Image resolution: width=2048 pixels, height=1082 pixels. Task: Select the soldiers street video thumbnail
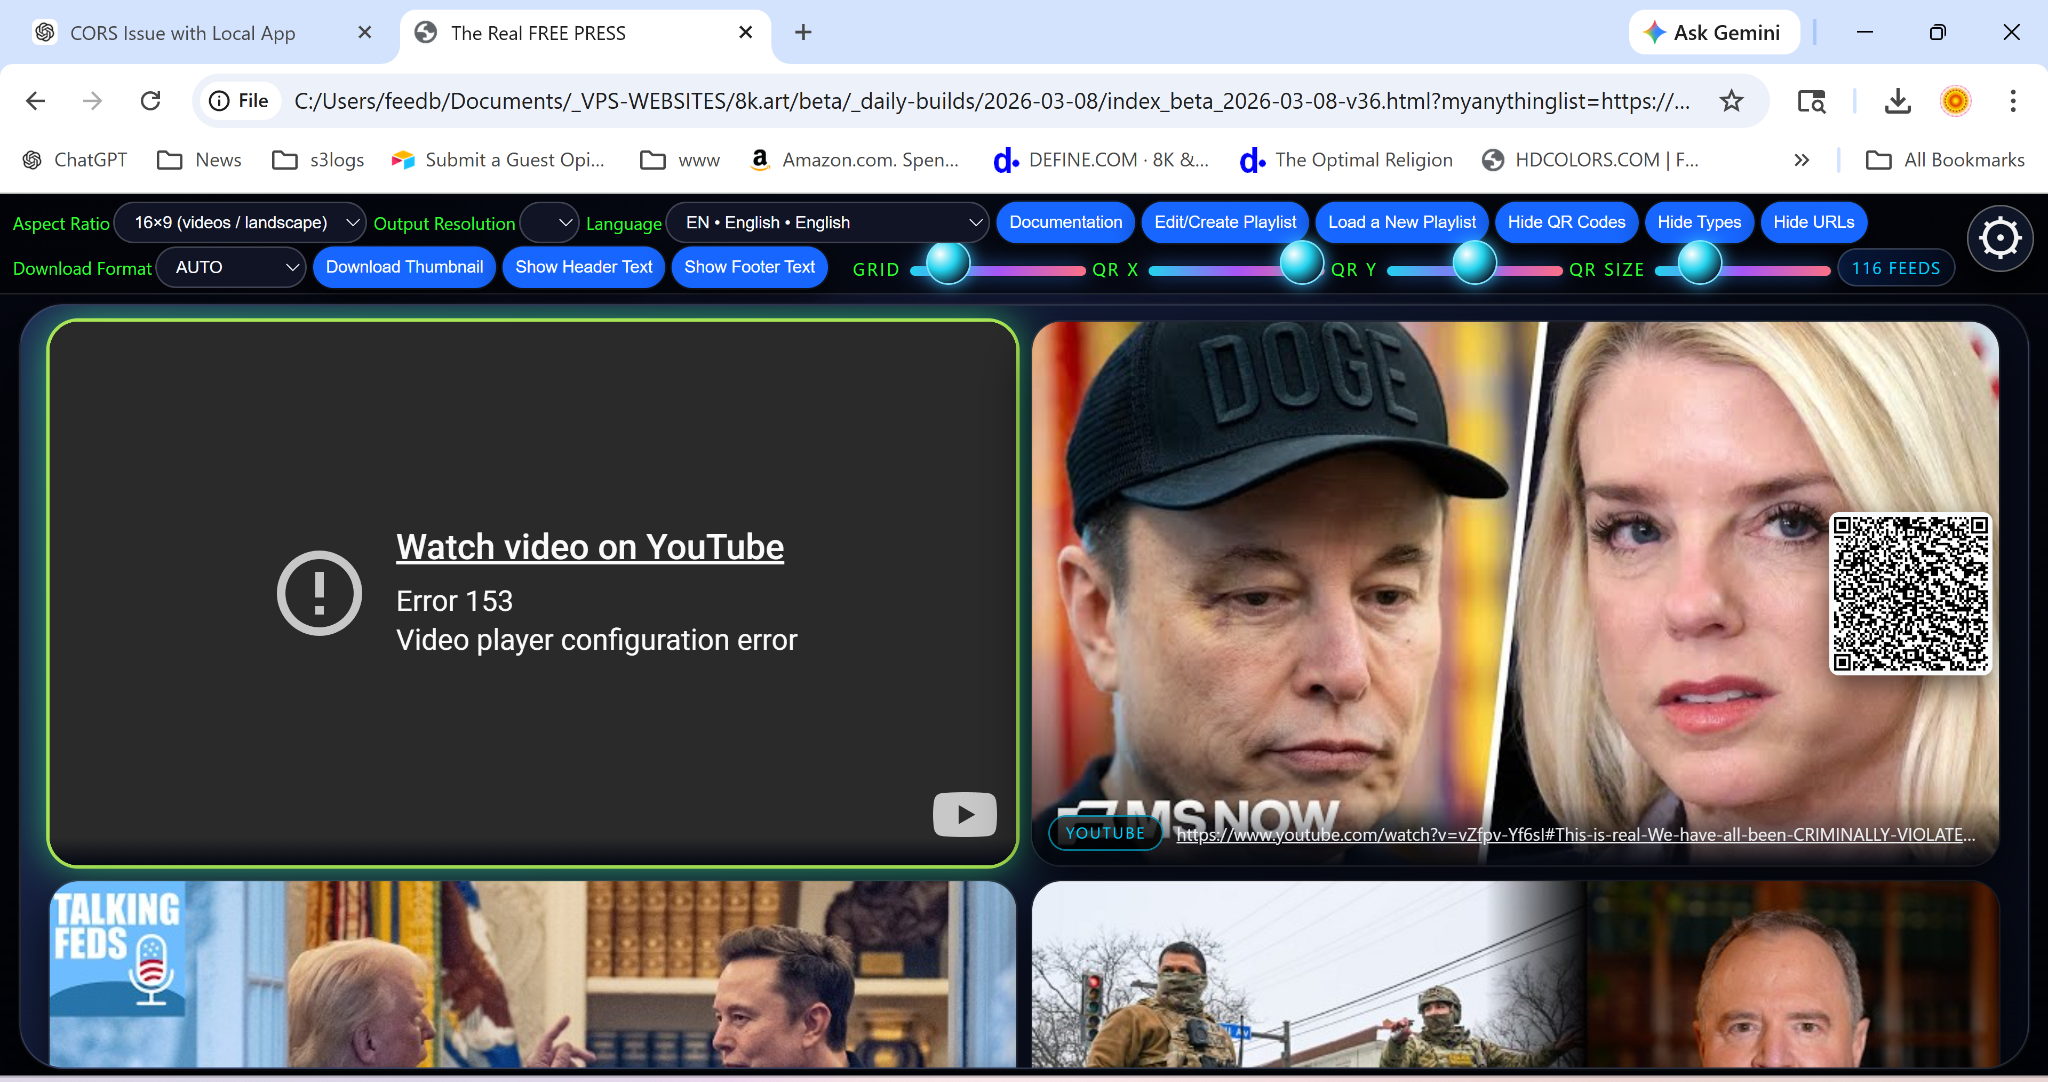point(1515,974)
